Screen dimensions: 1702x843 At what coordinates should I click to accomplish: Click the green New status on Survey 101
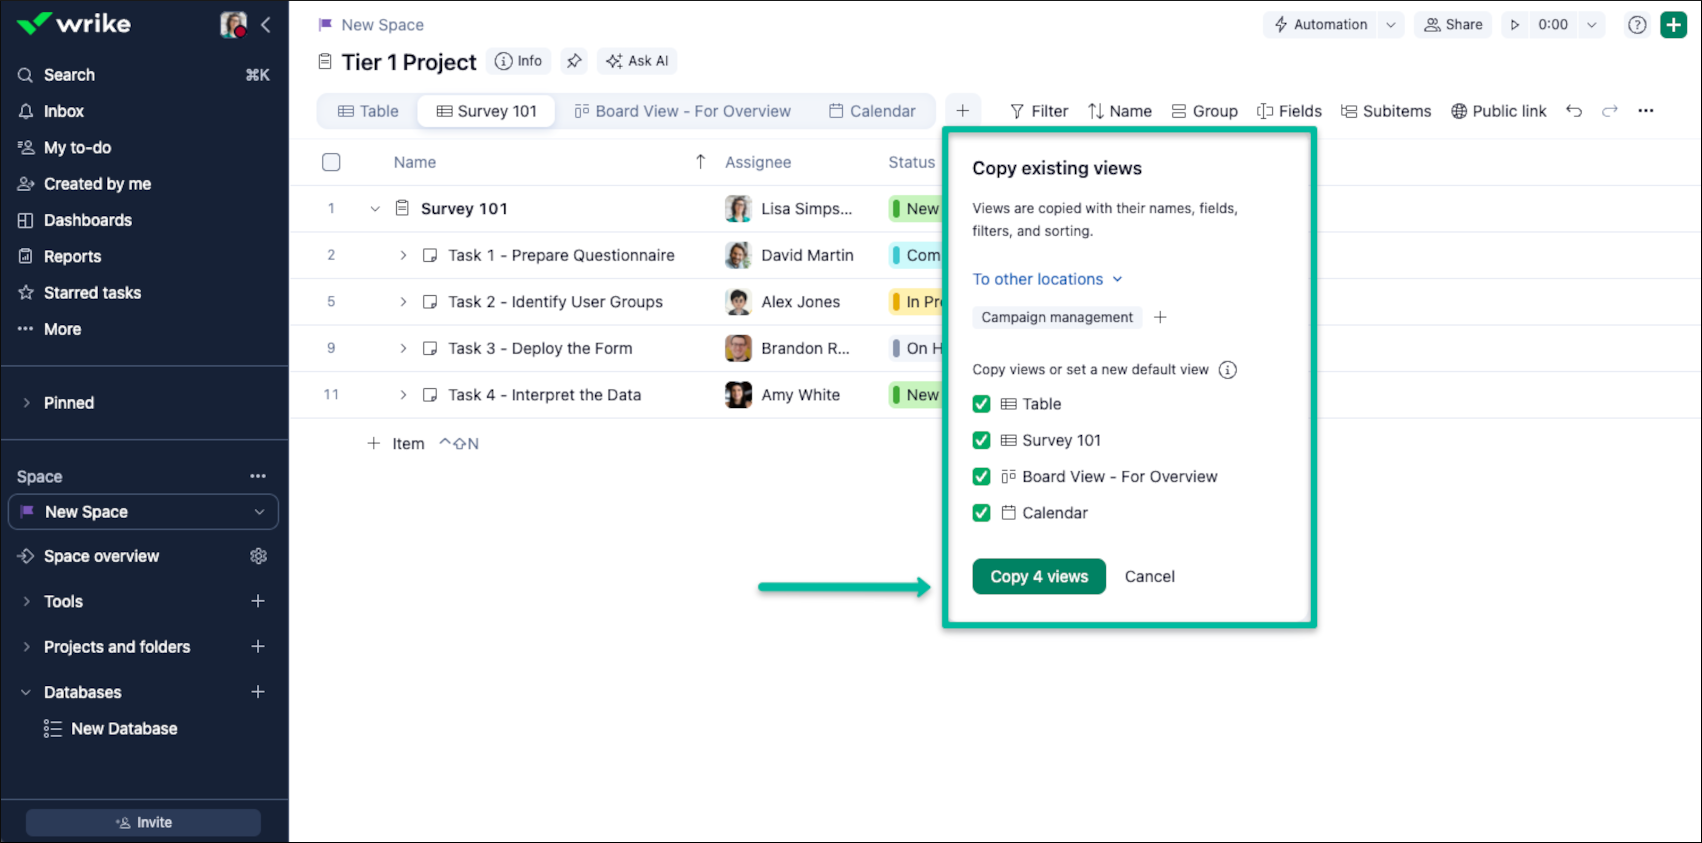pos(916,209)
